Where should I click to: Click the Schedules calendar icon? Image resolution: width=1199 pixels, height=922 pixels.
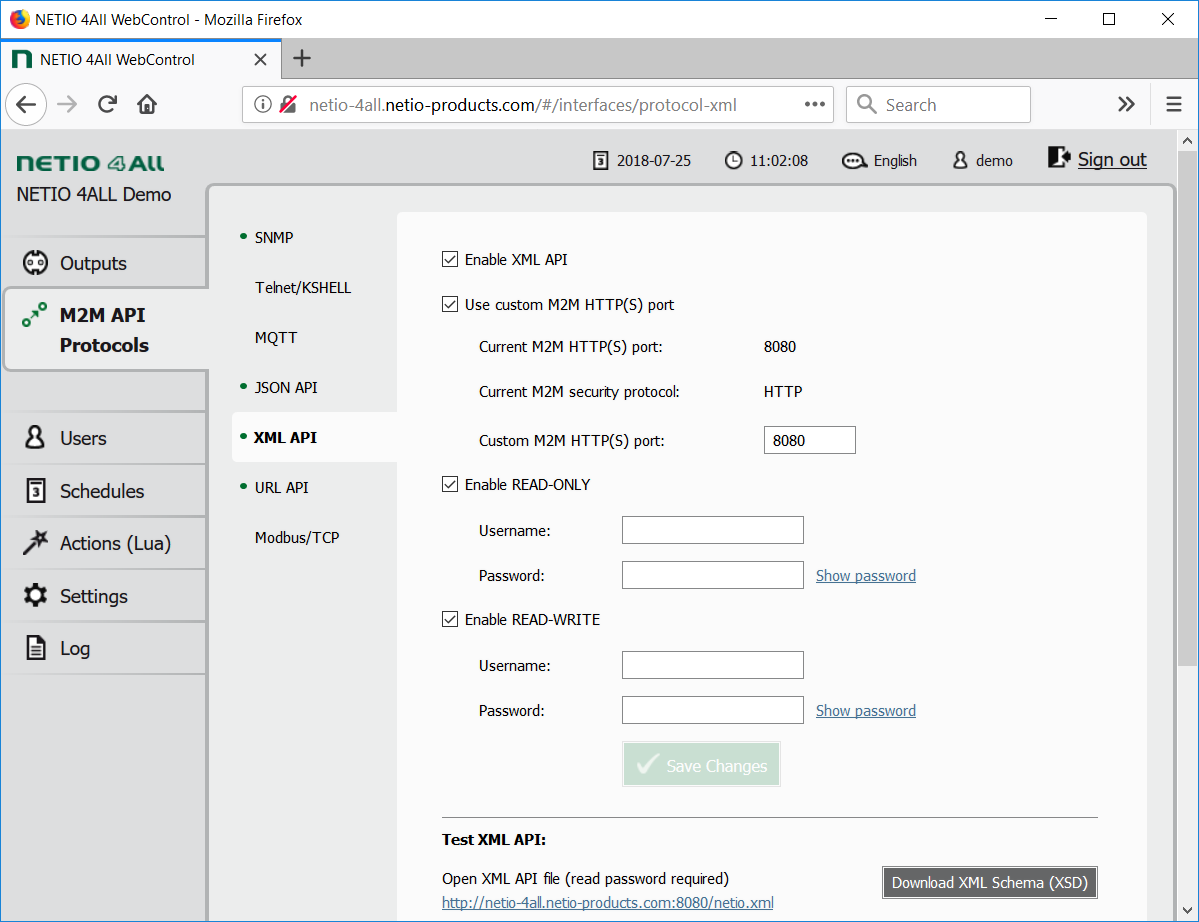(x=36, y=490)
